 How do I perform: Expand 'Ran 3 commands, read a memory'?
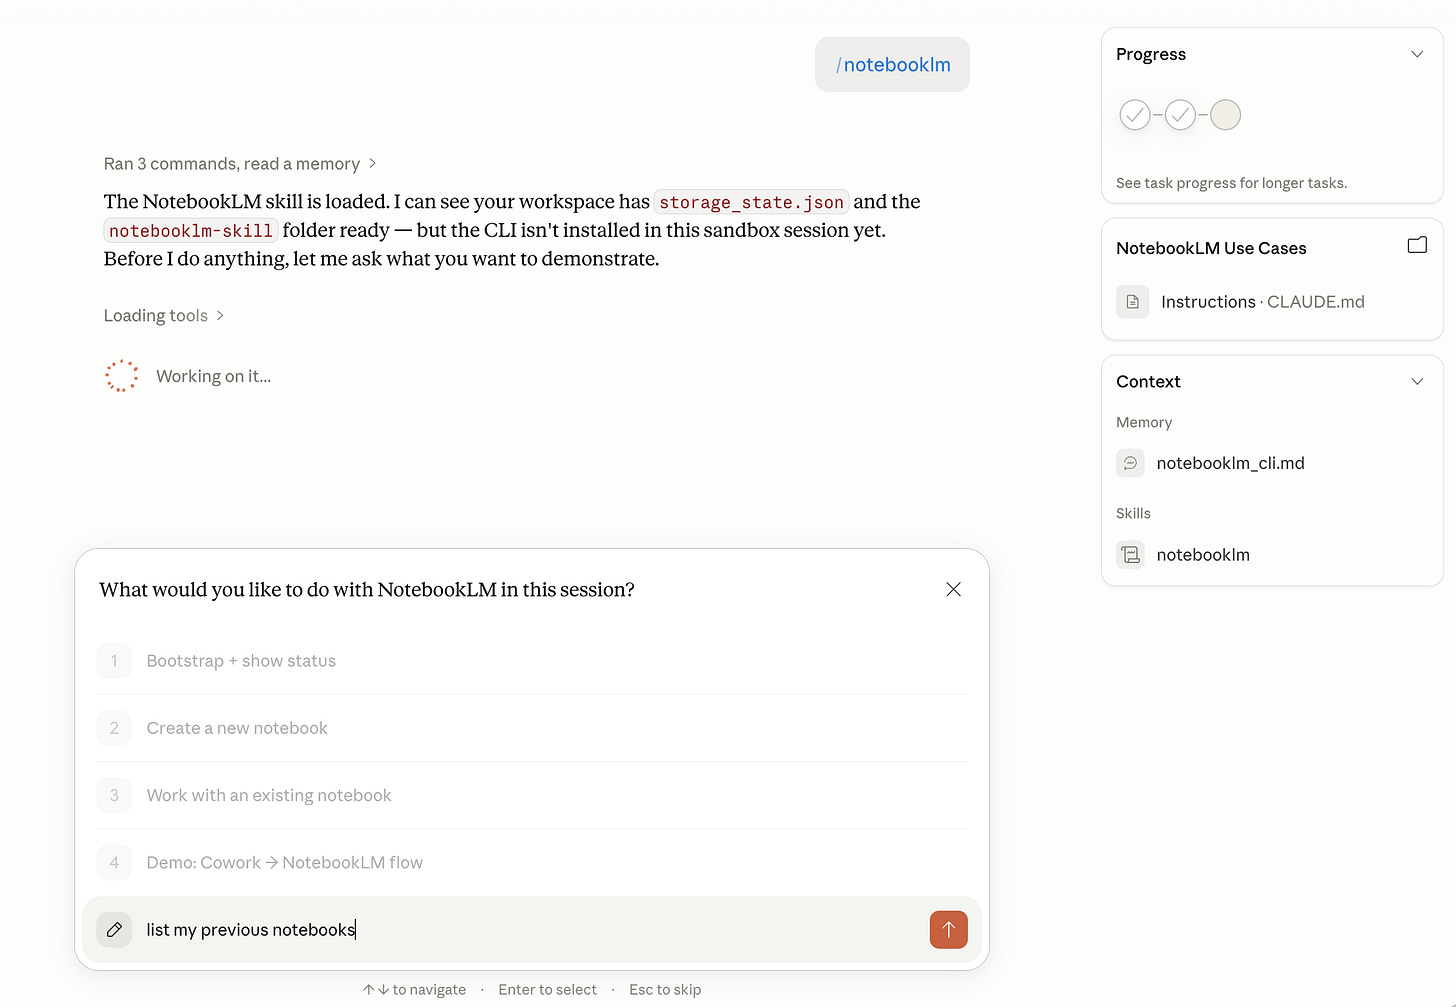click(x=240, y=163)
